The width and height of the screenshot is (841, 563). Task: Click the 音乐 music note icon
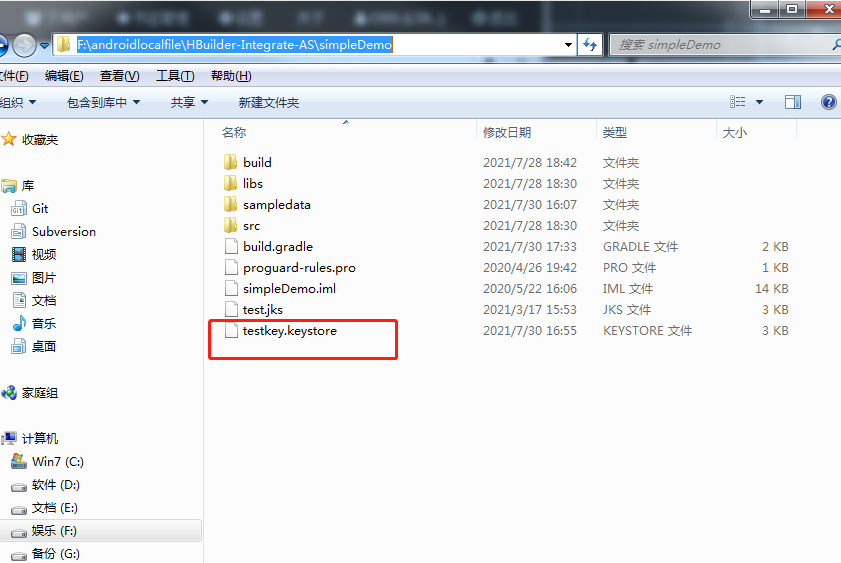pyautogui.click(x=19, y=323)
